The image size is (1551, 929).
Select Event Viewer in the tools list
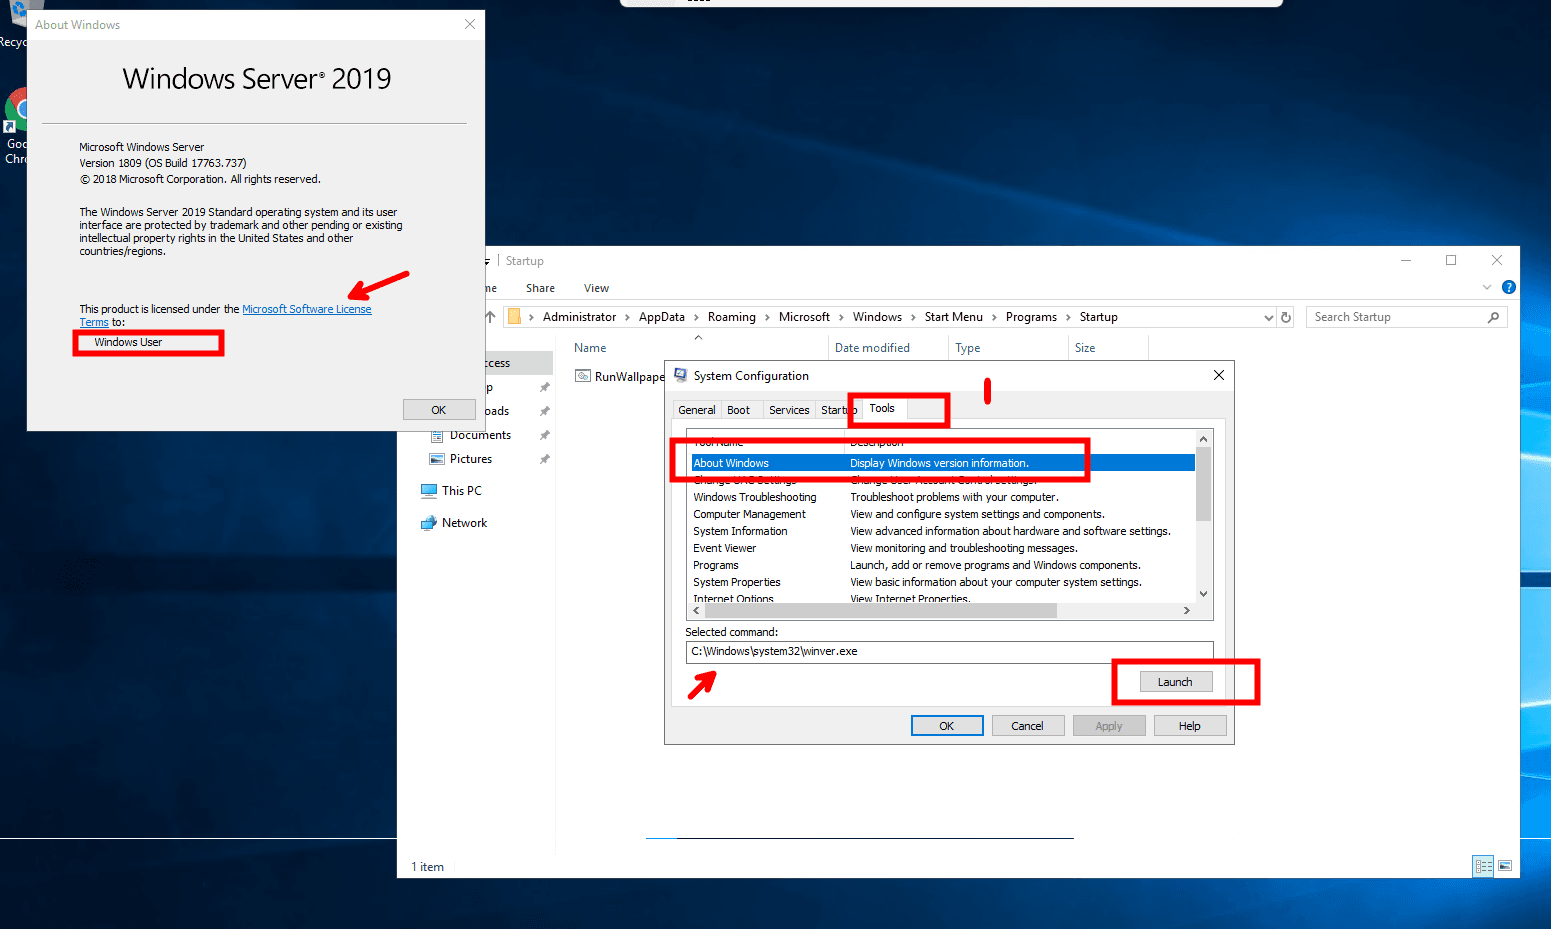[724, 548]
